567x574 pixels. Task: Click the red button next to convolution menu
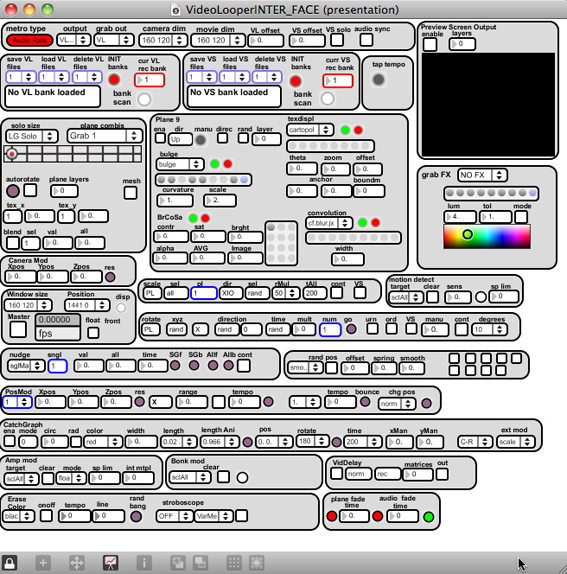[x=375, y=223]
